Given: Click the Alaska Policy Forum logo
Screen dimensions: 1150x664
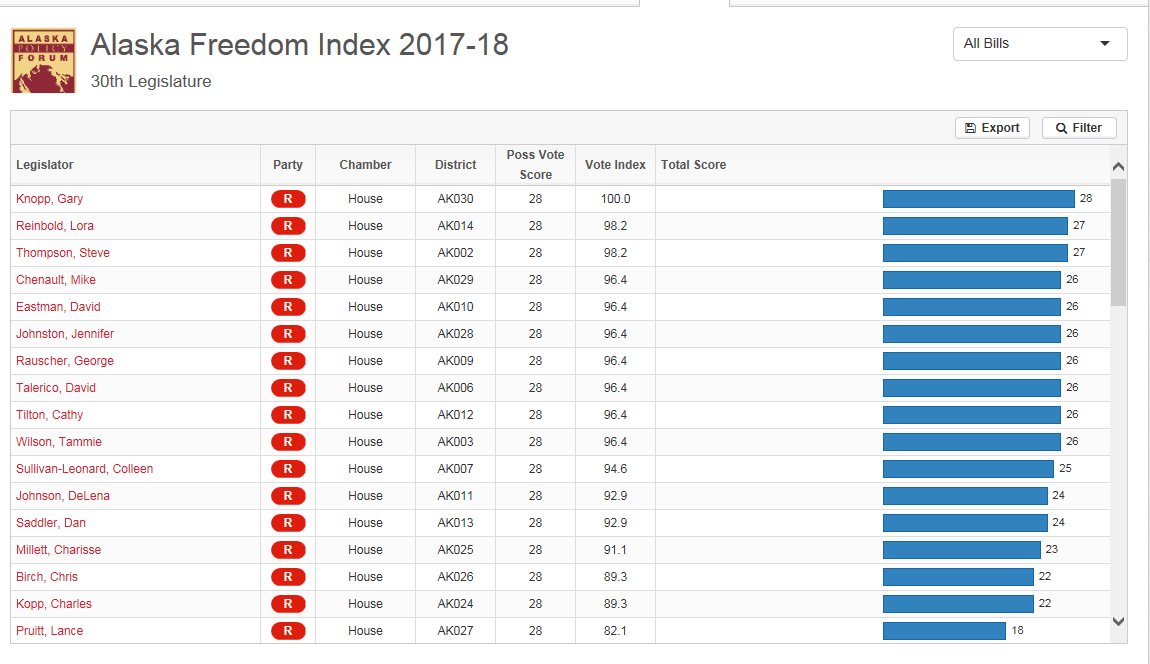Looking at the screenshot, I should point(43,61).
